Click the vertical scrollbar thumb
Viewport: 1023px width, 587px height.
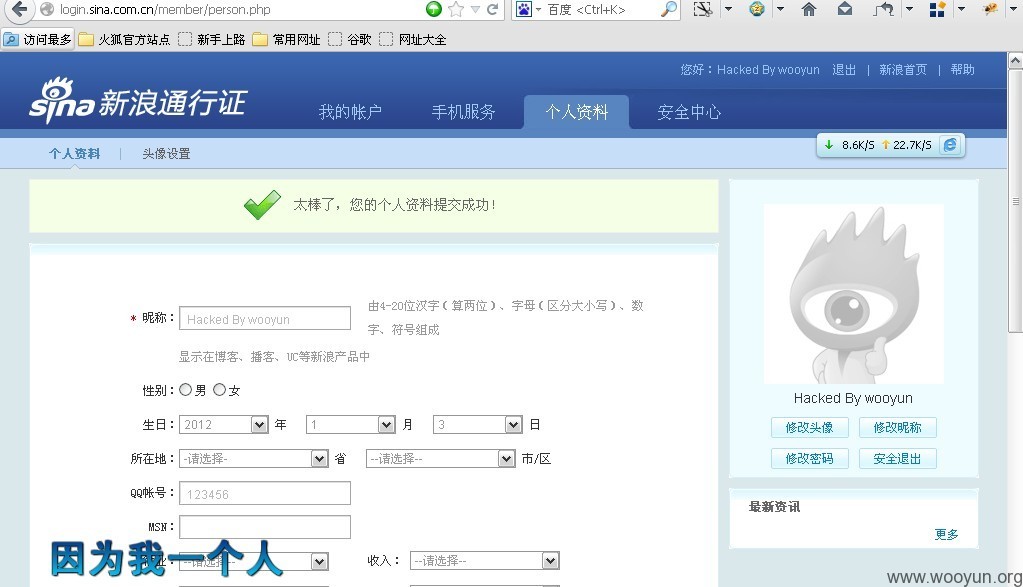[1015, 201]
